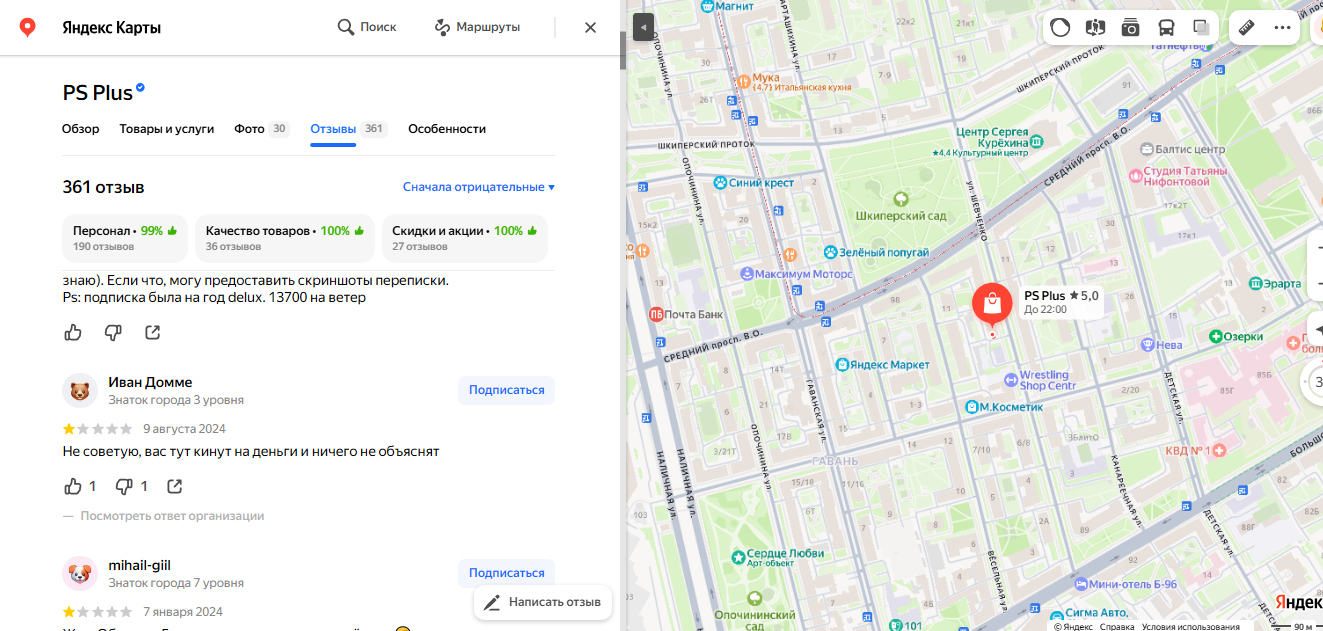1323x631 pixels.
Task: Select the Отзывы 361 tab
Action: (x=348, y=129)
